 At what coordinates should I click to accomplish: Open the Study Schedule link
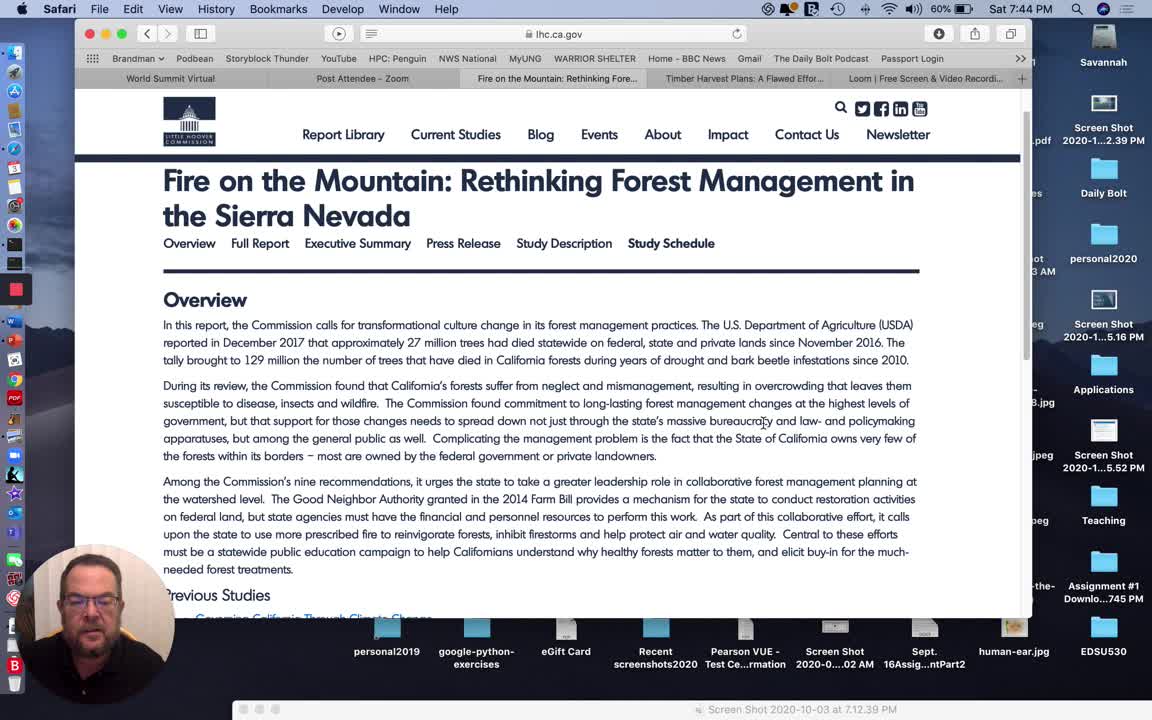tap(671, 244)
